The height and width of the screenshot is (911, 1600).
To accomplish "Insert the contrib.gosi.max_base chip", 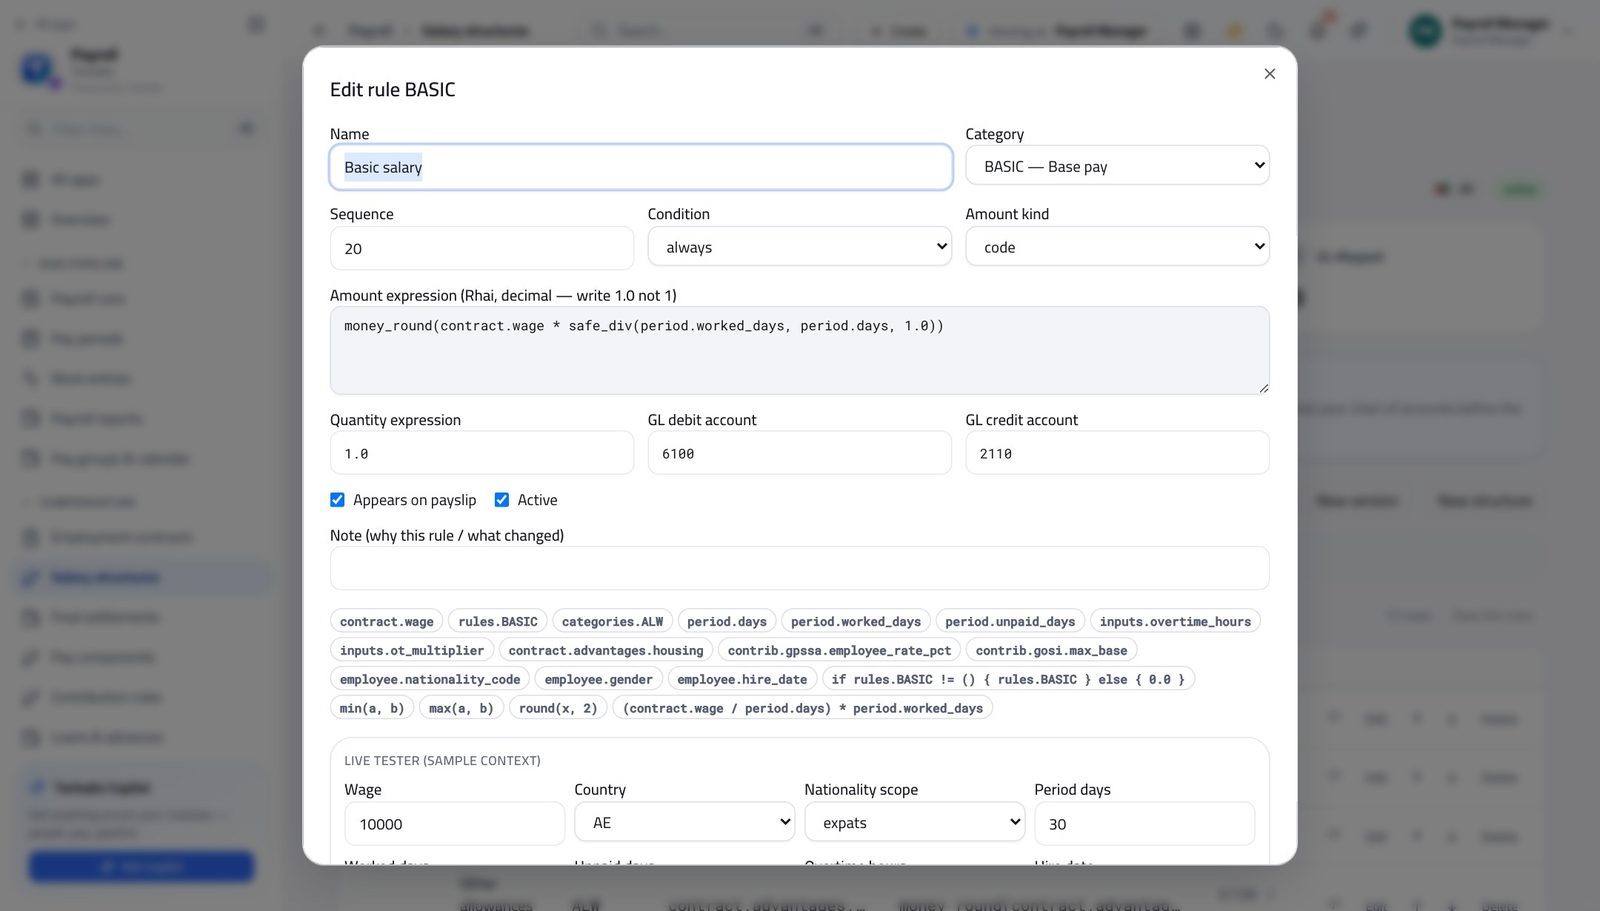I will 1051,651.
